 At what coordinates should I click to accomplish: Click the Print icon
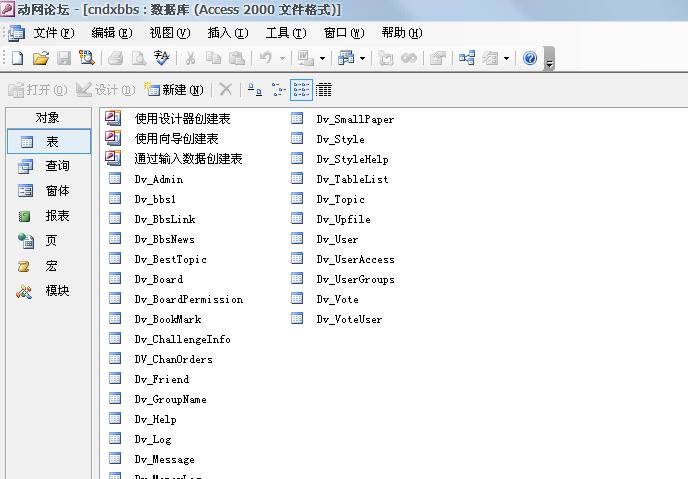pyautogui.click(x=116, y=58)
